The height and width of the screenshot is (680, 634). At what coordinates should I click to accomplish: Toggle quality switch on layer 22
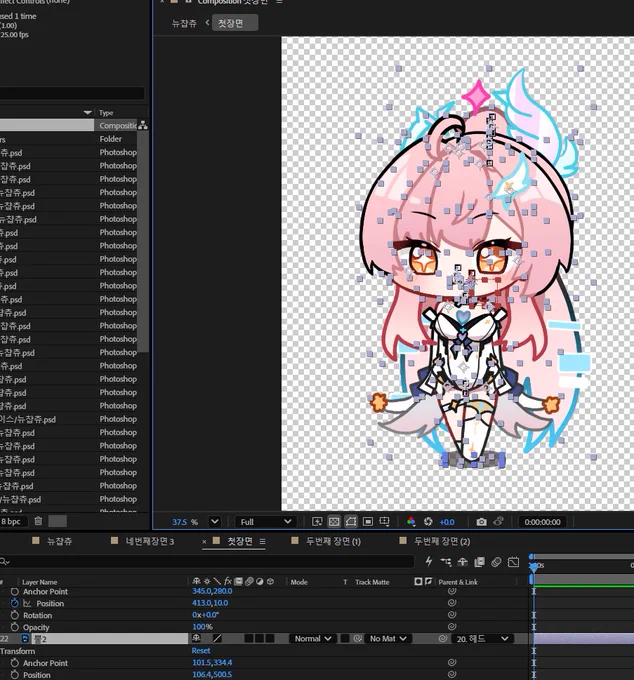[x=217, y=638]
